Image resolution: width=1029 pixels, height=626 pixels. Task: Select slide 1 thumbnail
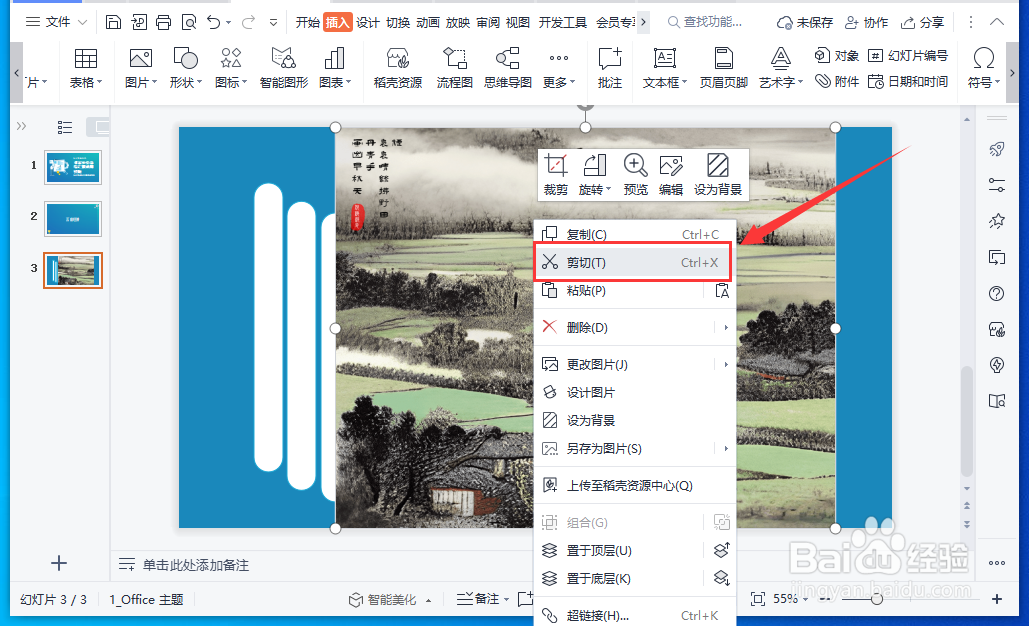(73, 167)
